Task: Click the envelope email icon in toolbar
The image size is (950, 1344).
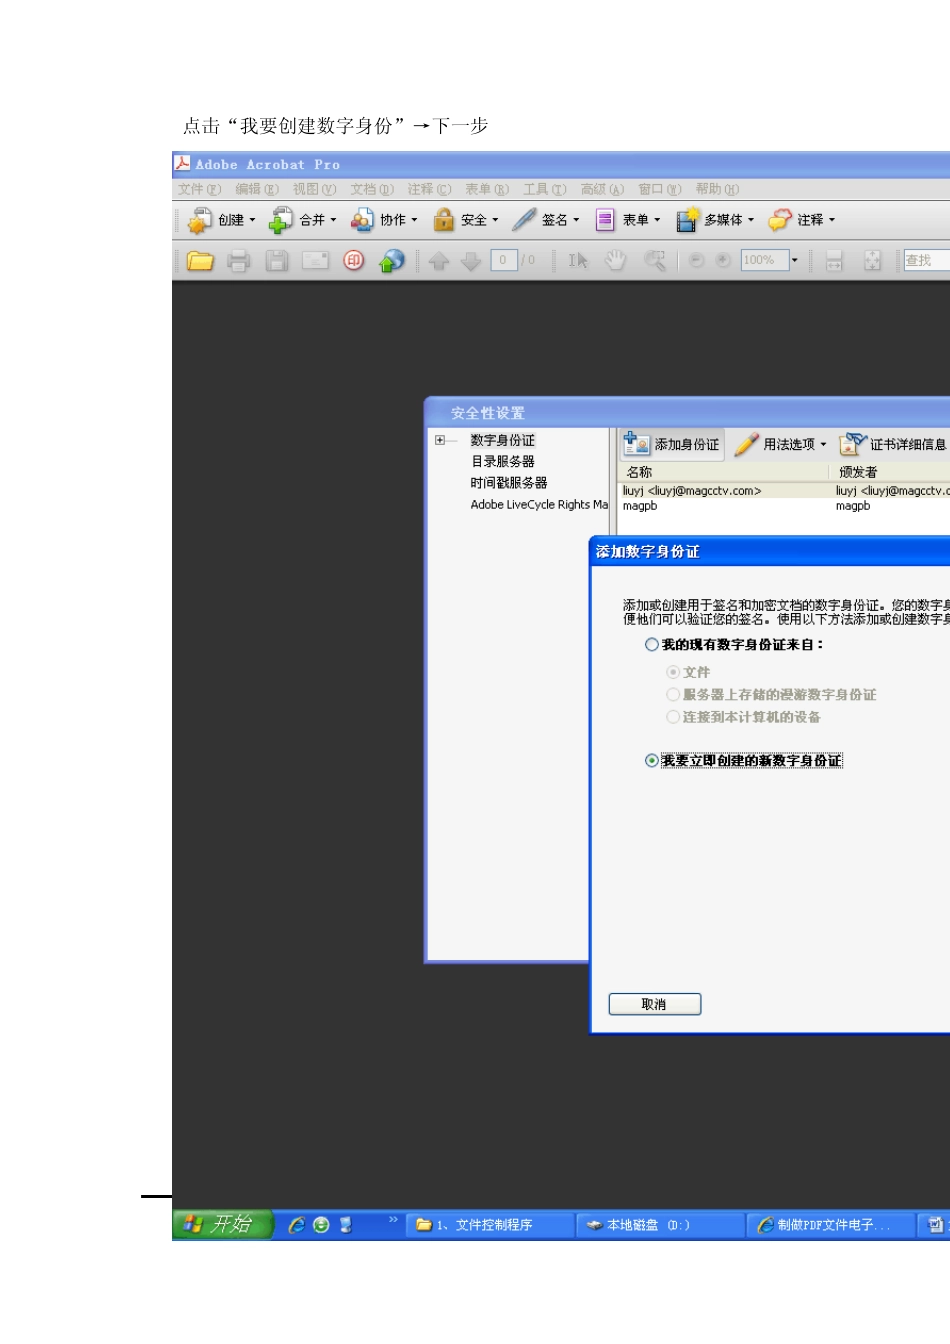Action: [x=315, y=261]
